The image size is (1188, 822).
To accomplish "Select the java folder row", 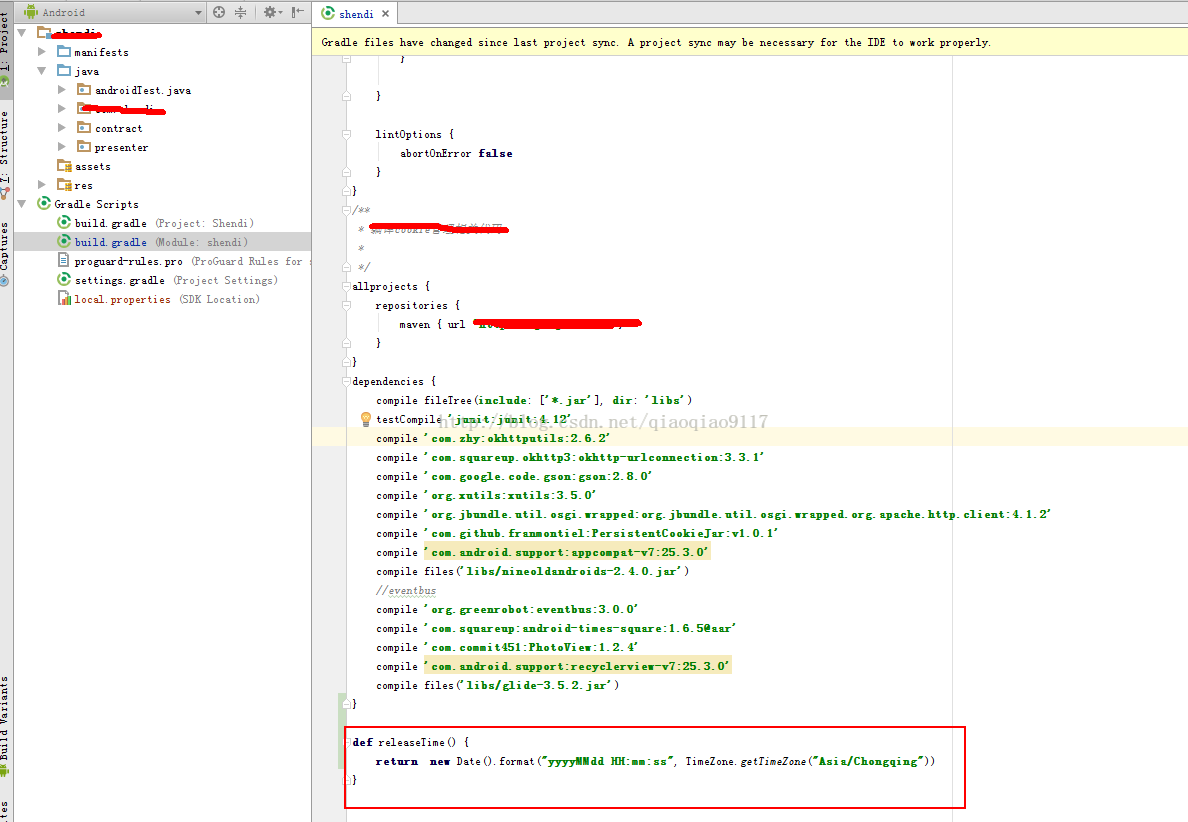I will click(x=162, y=71).
